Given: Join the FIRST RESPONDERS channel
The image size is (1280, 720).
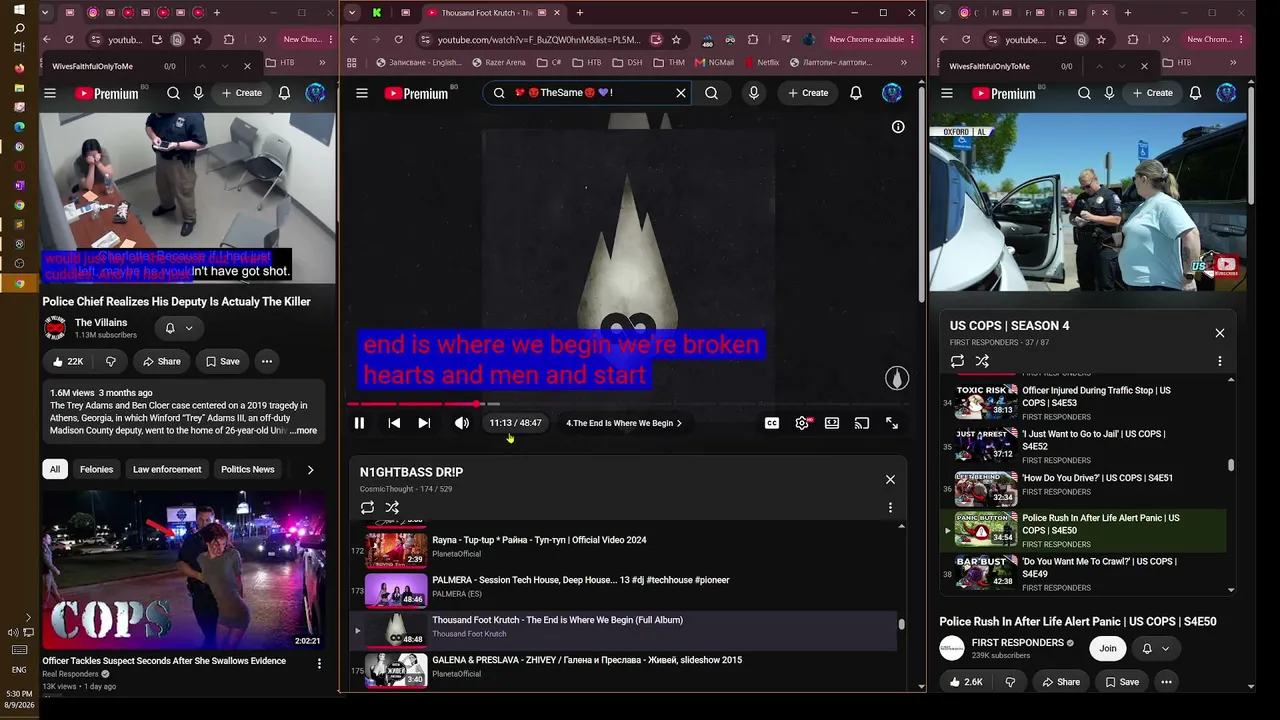Looking at the screenshot, I should [x=1108, y=648].
